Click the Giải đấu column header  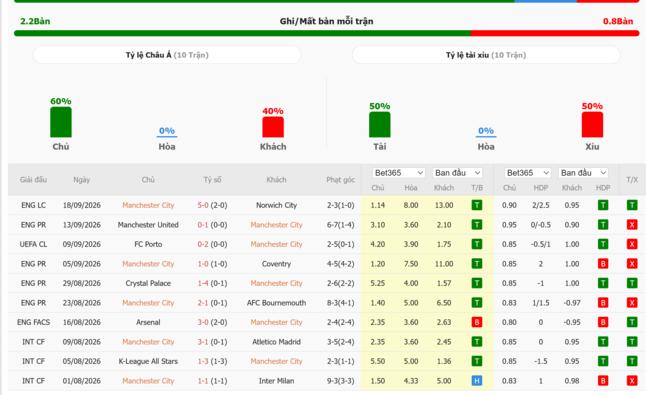pyautogui.click(x=33, y=179)
